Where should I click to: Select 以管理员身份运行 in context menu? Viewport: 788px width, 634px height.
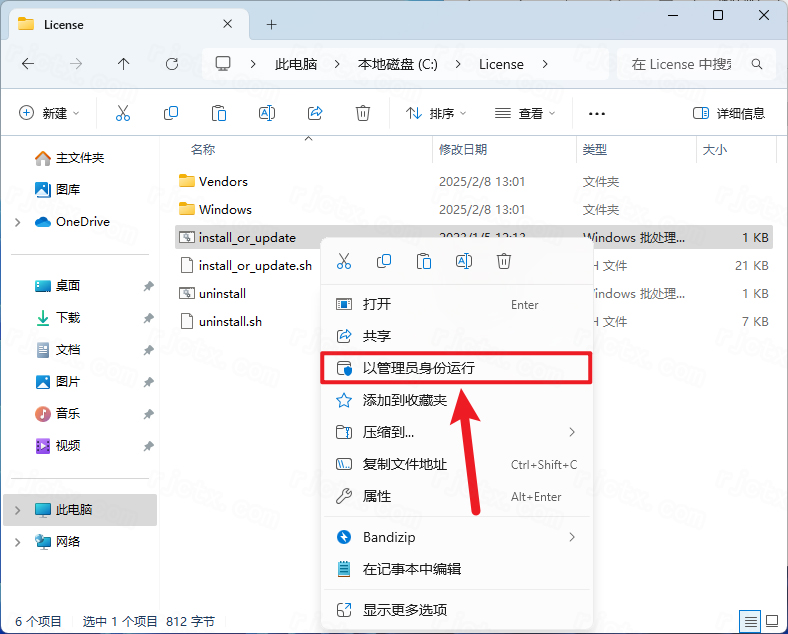pos(456,368)
